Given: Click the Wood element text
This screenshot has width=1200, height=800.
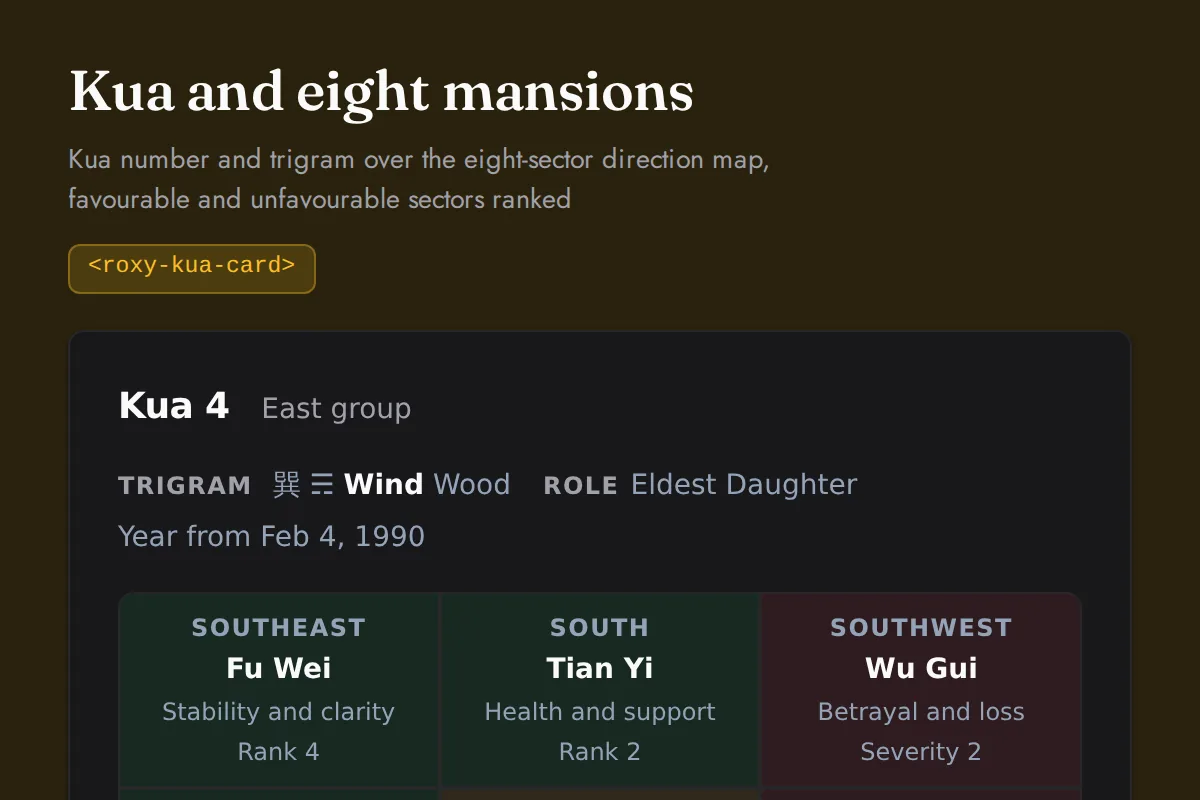Looking at the screenshot, I should click(472, 485).
